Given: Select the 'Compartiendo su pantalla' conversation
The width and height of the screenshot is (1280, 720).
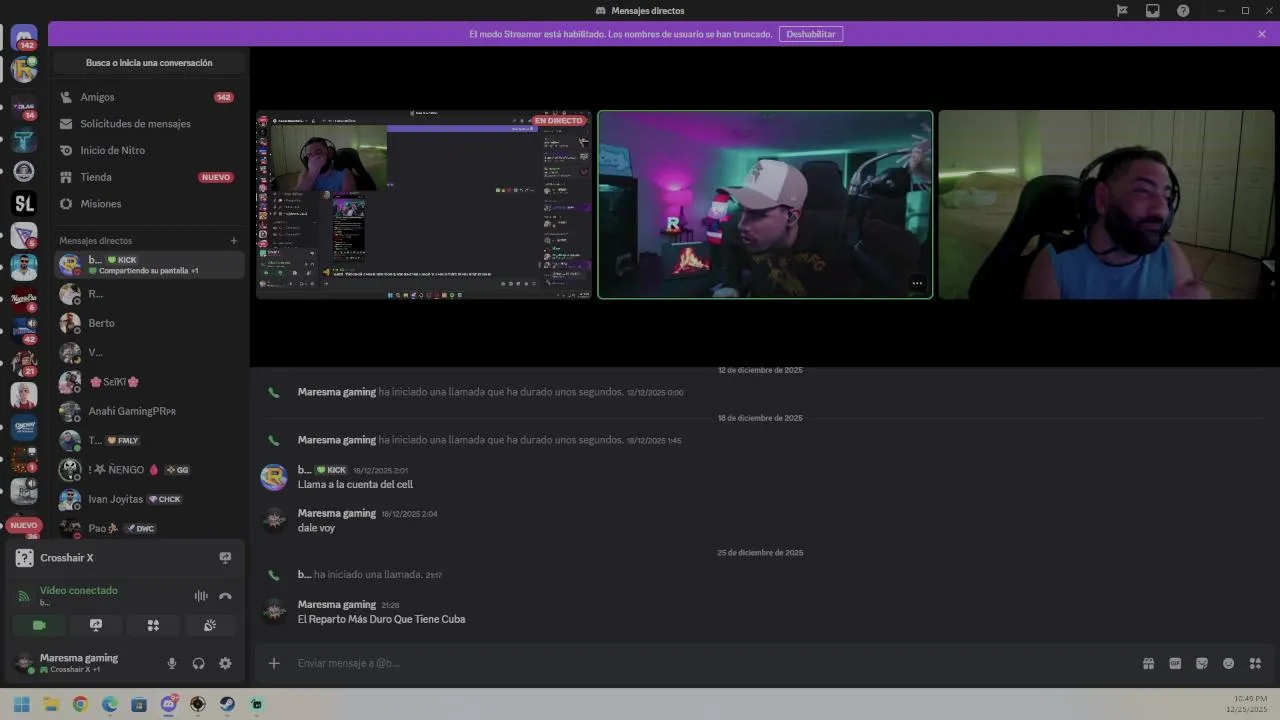Looking at the screenshot, I should click(149, 265).
